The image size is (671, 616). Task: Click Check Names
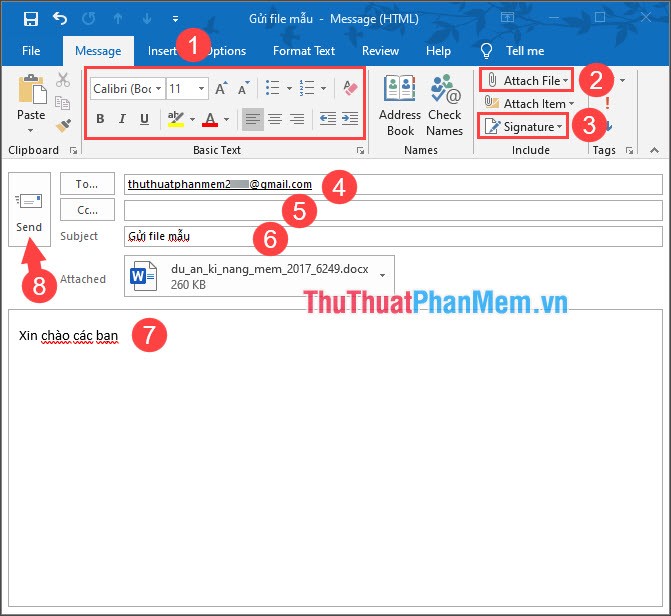click(445, 105)
